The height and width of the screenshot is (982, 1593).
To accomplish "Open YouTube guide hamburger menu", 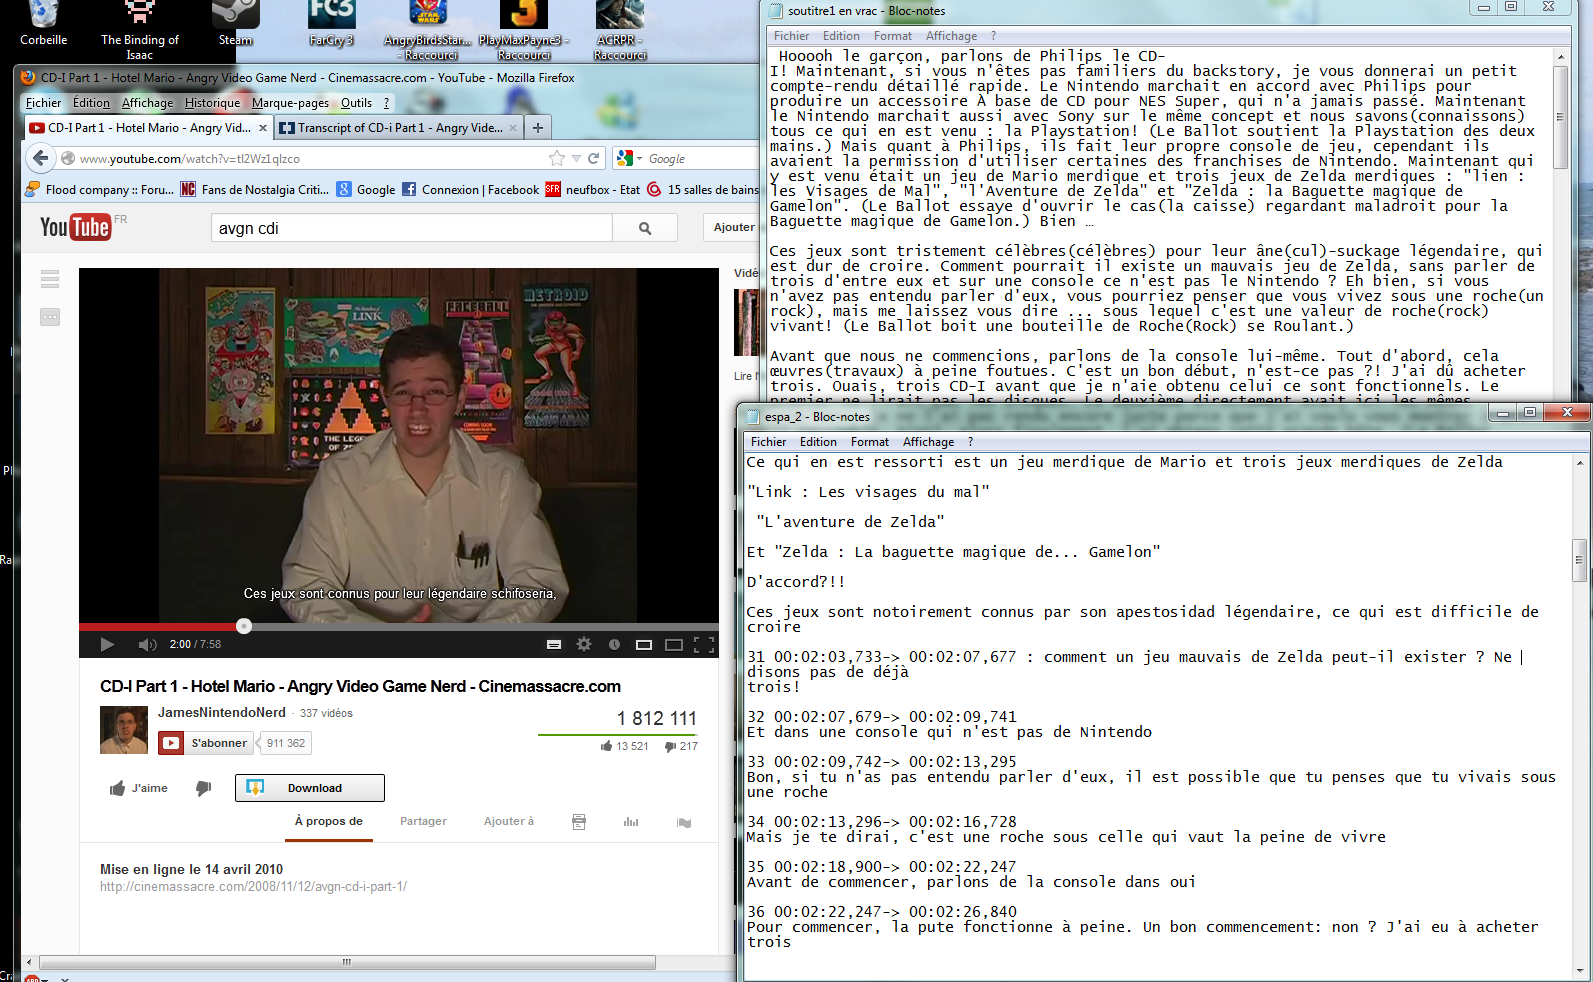I will pos(50,279).
